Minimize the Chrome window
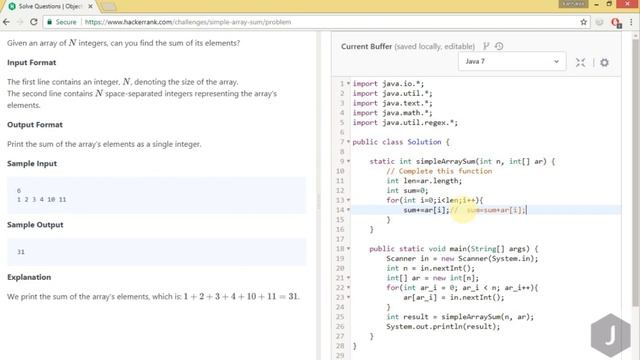 pos(597,4)
